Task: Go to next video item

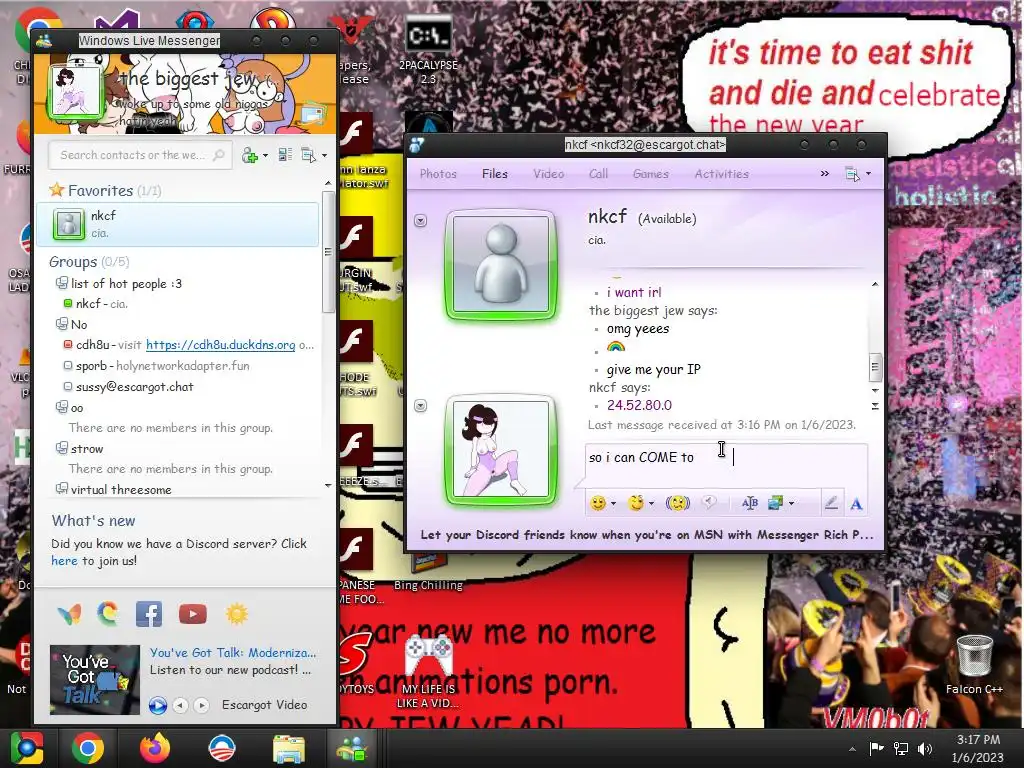Action: tap(202, 705)
